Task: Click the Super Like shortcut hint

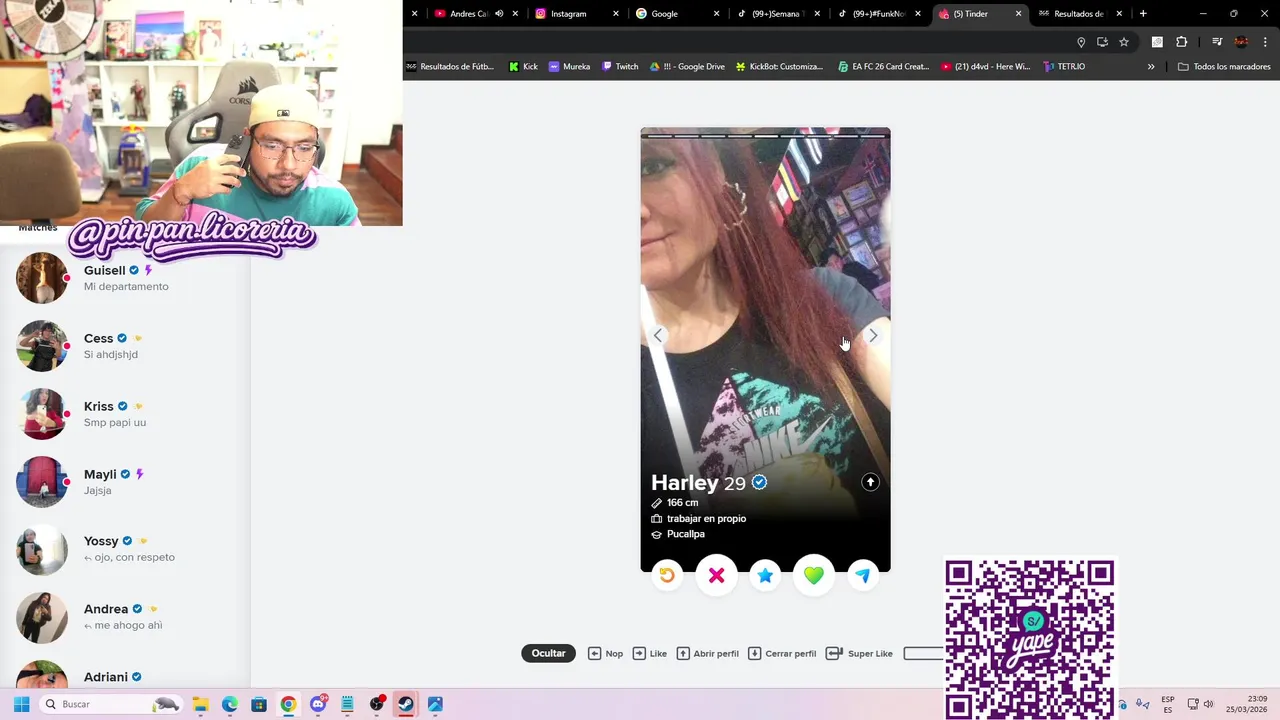Action: click(859, 653)
